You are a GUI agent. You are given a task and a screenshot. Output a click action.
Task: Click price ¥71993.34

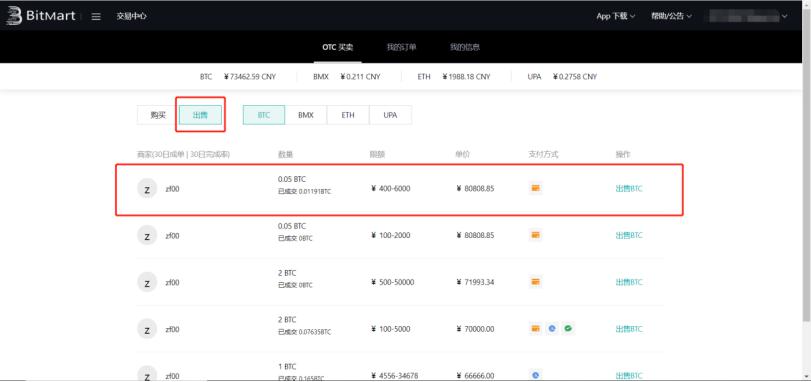475,282
